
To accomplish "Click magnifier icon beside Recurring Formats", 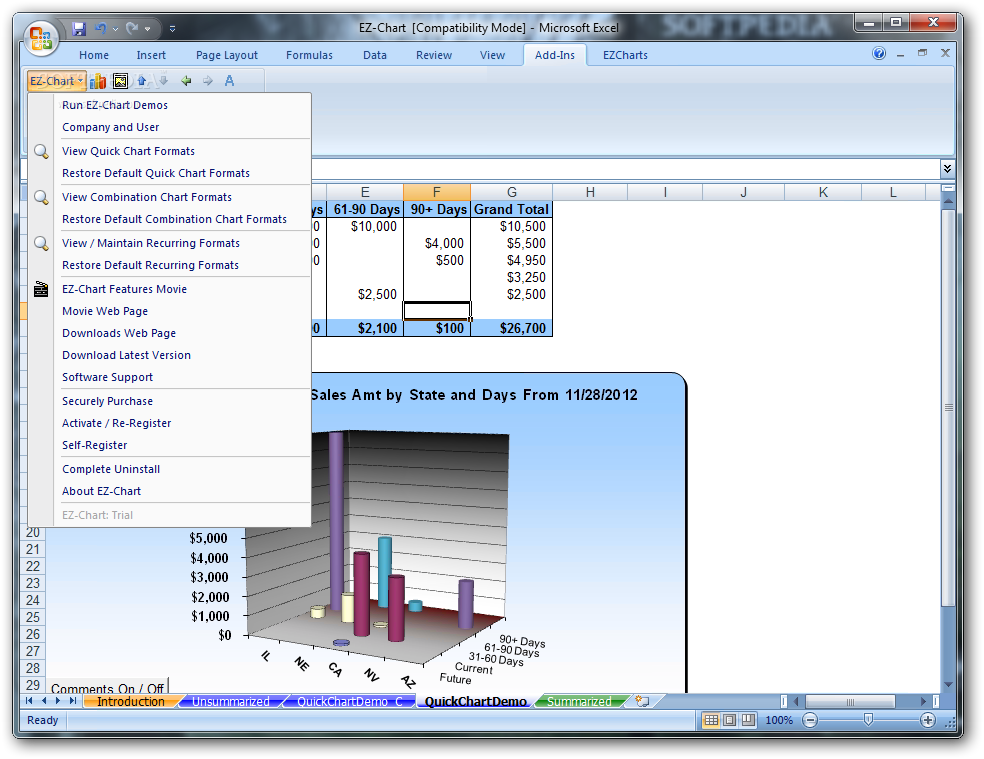I will point(41,243).
